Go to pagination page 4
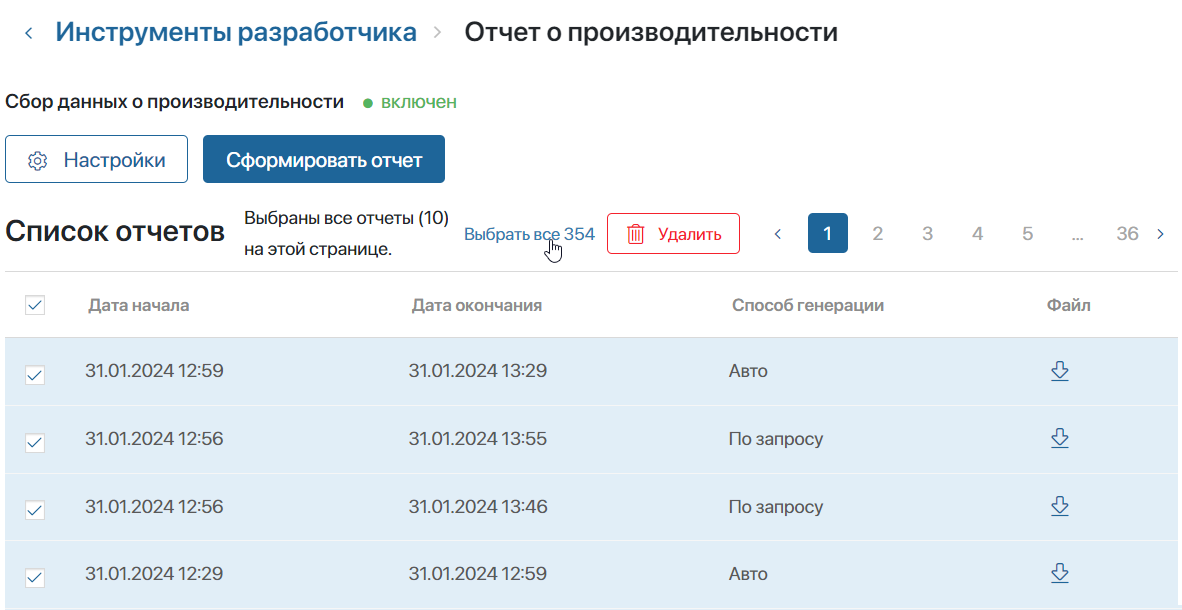The height and width of the screenshot is (610, 1182). point(978,234)
